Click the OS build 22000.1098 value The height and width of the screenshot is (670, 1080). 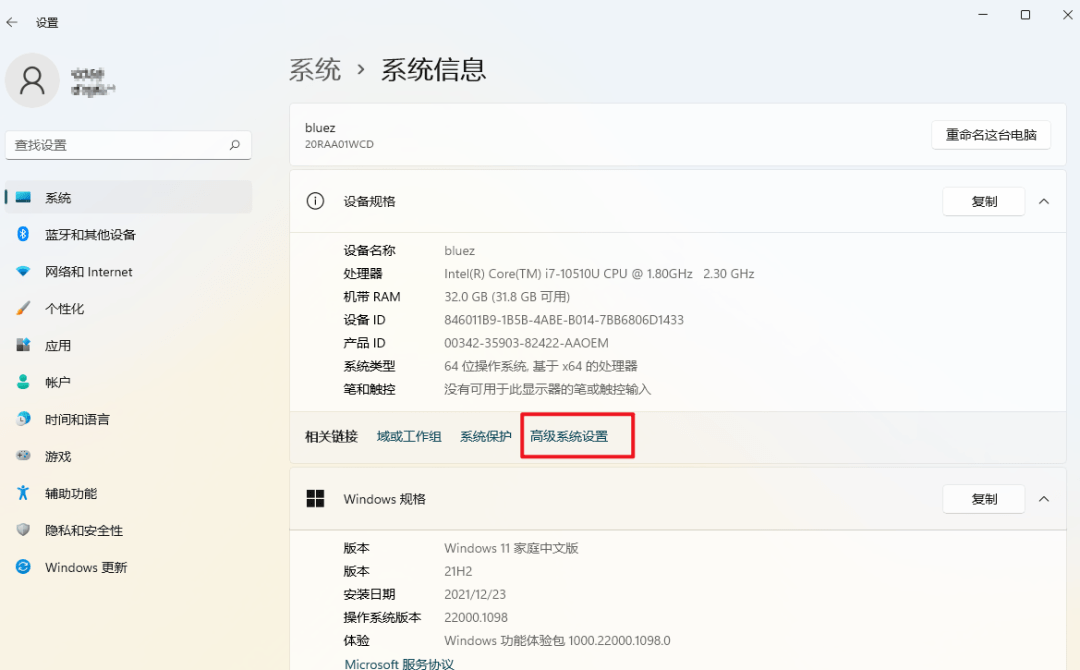[476, 618]
